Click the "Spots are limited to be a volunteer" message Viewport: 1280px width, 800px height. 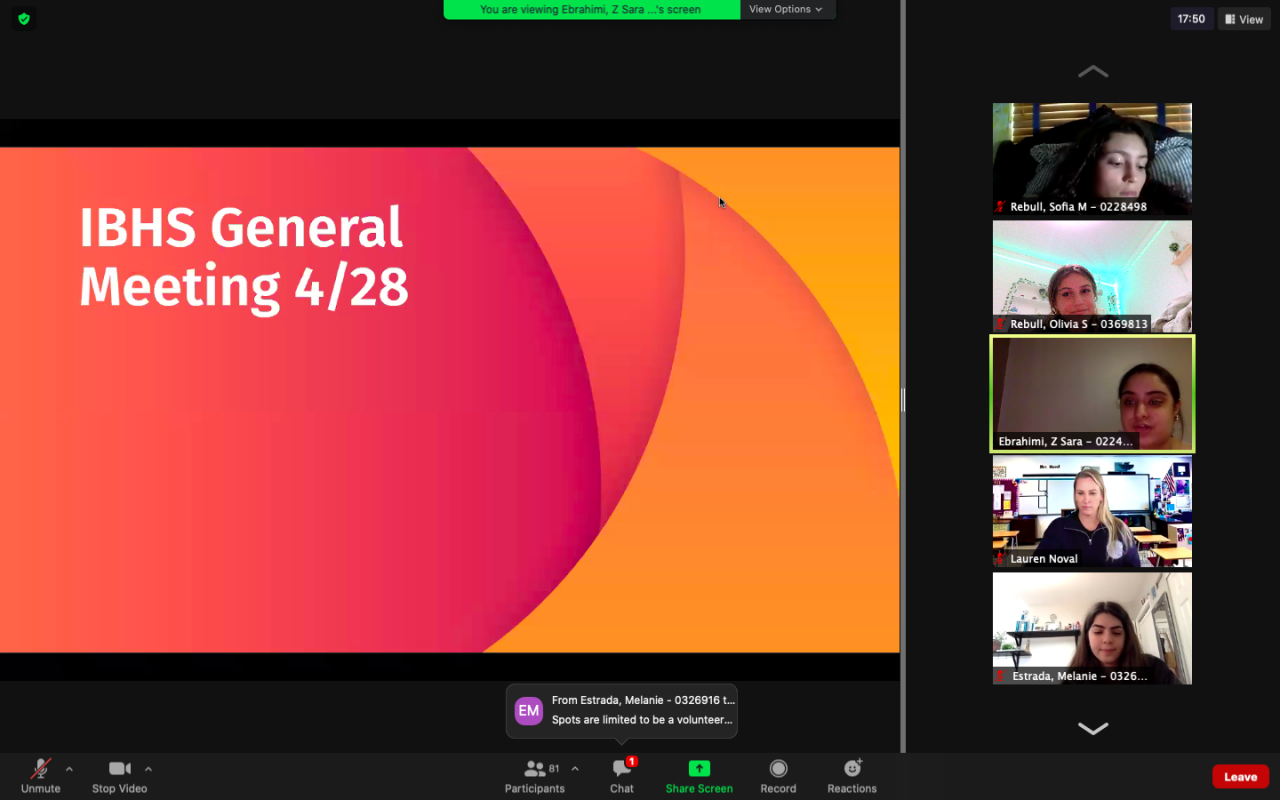[x=642, y=720]
